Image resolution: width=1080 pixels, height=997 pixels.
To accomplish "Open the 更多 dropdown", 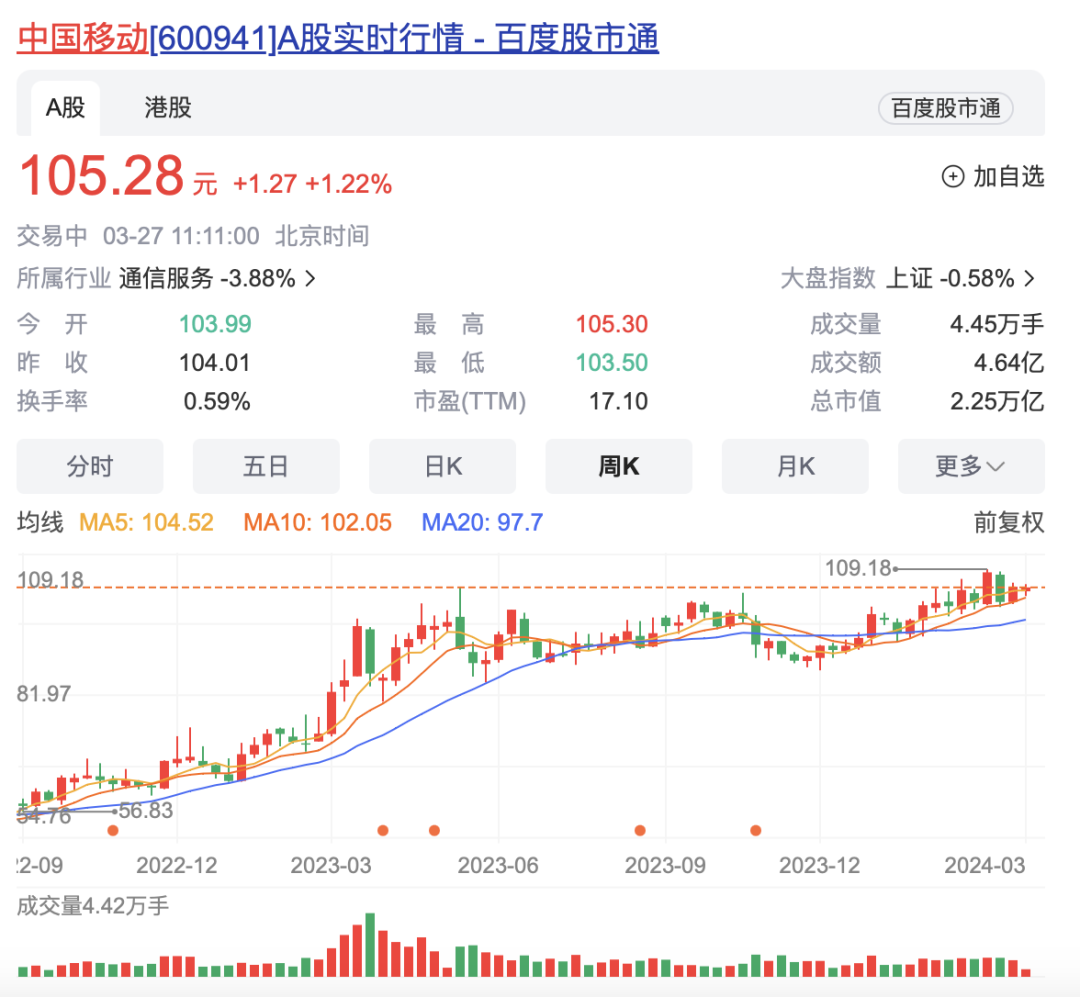I will pyautogui.click(x=971, y=466).
